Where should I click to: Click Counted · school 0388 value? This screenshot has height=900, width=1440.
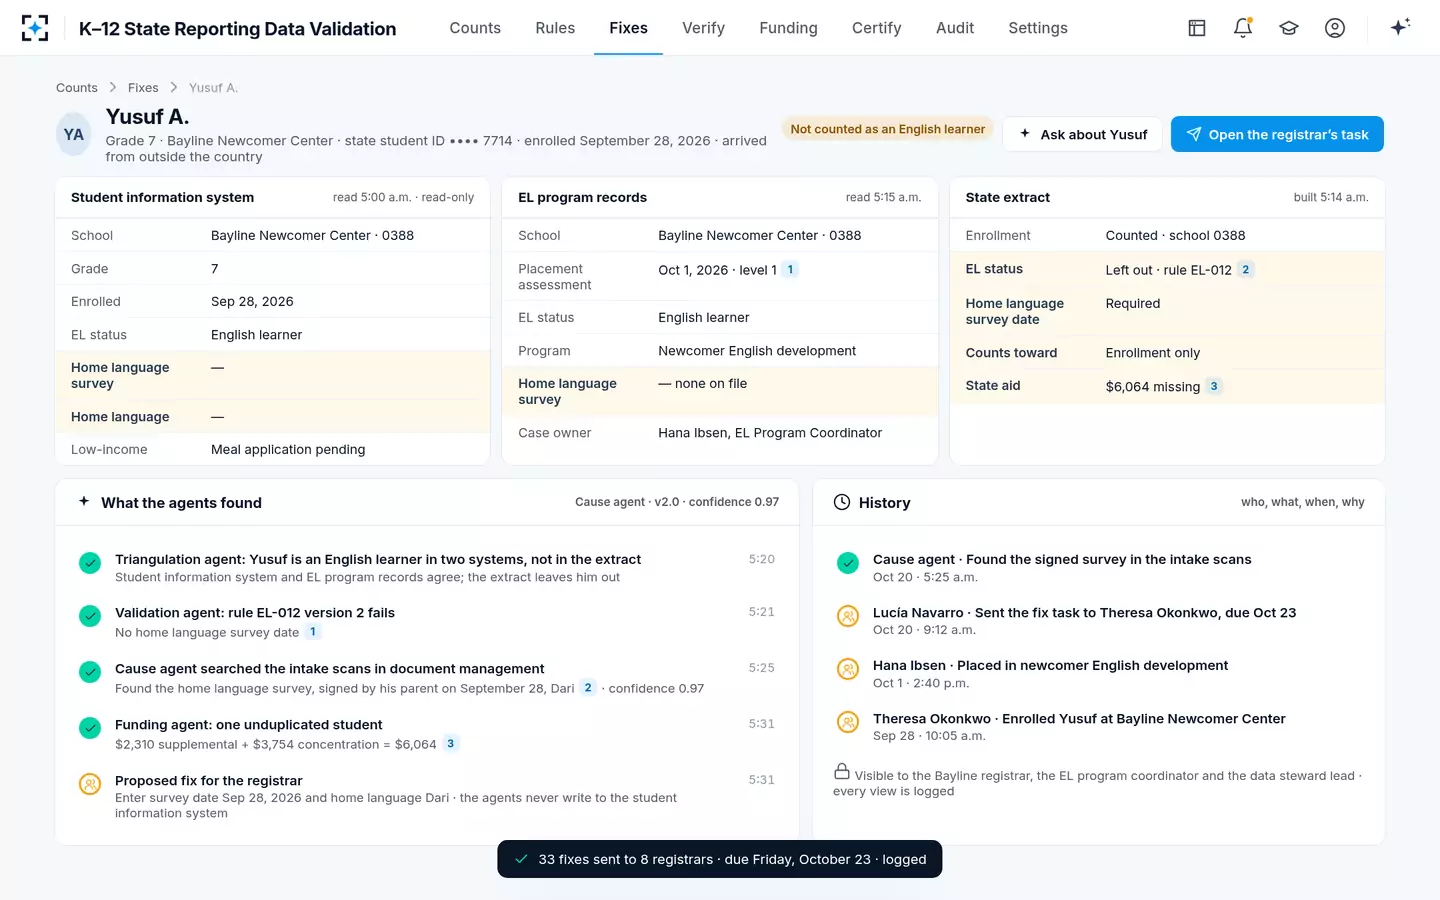(x=1176, y=236)
